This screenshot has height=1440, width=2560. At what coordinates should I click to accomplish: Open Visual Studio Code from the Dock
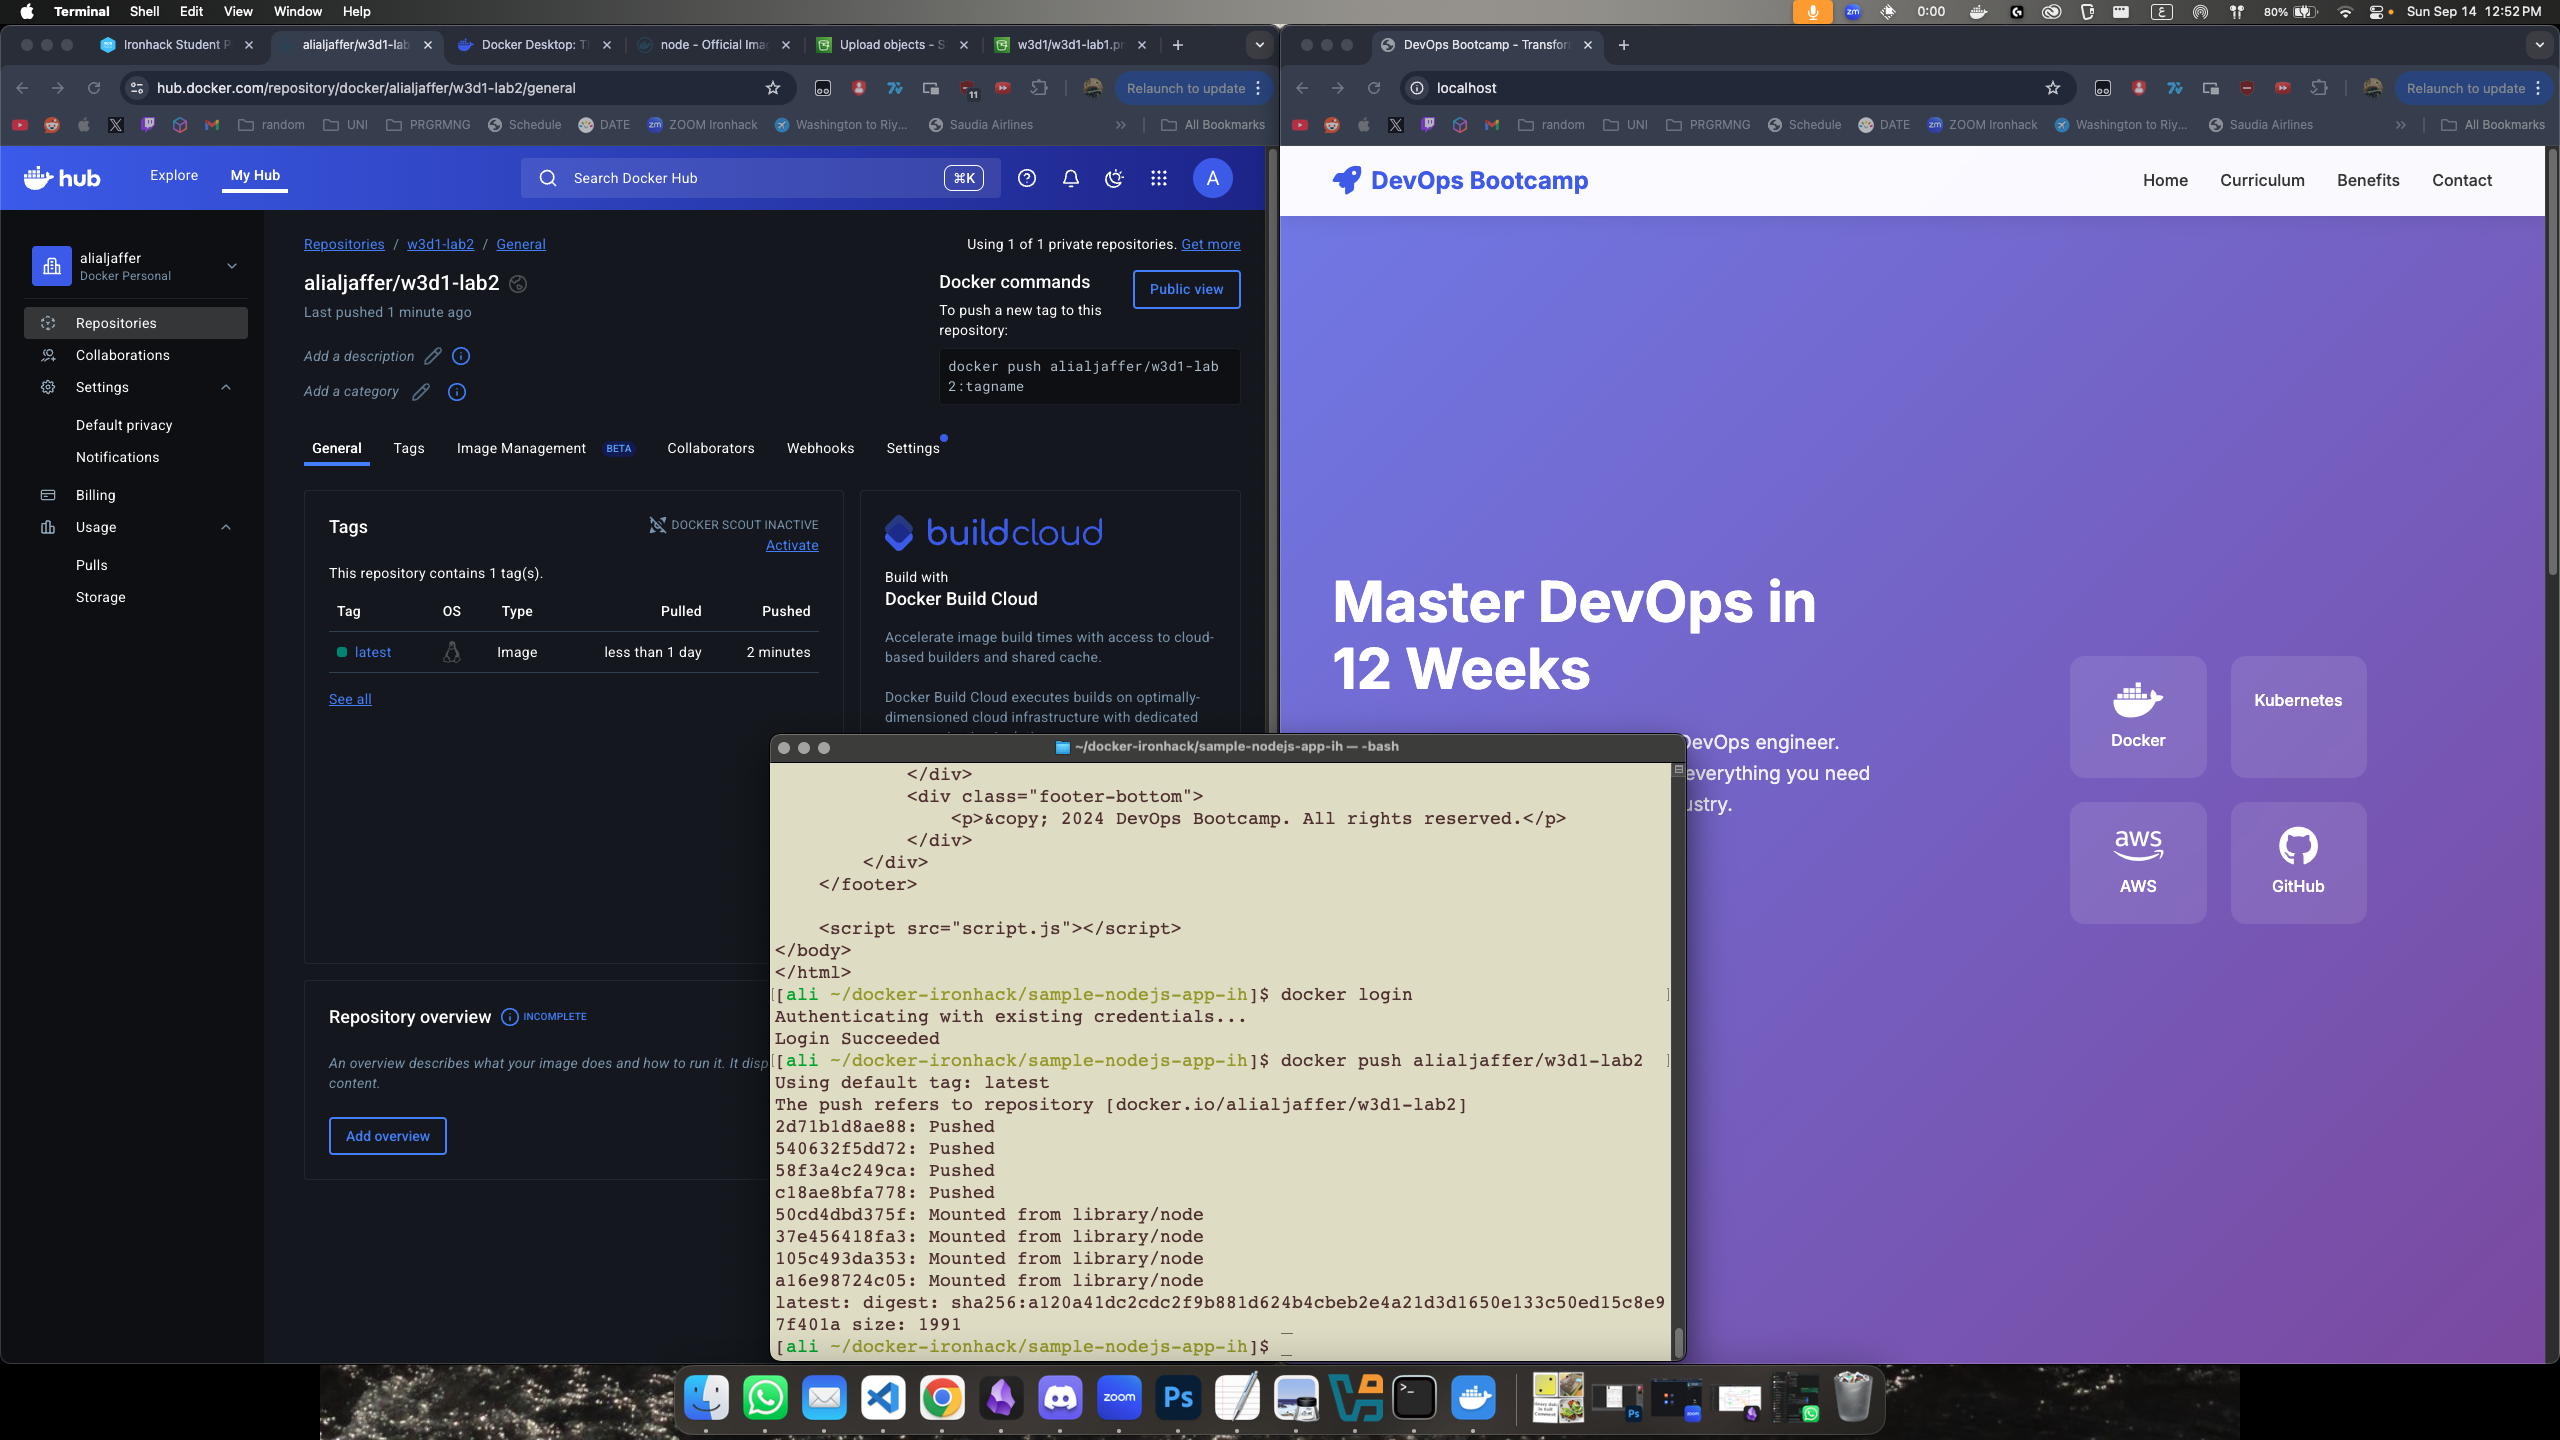pos(883,1398)
